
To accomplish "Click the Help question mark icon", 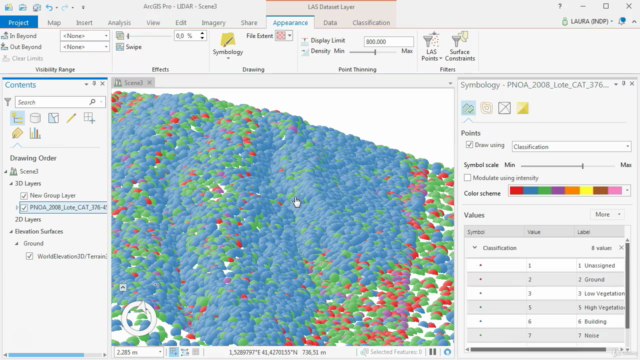I will (x=560, y=6).
